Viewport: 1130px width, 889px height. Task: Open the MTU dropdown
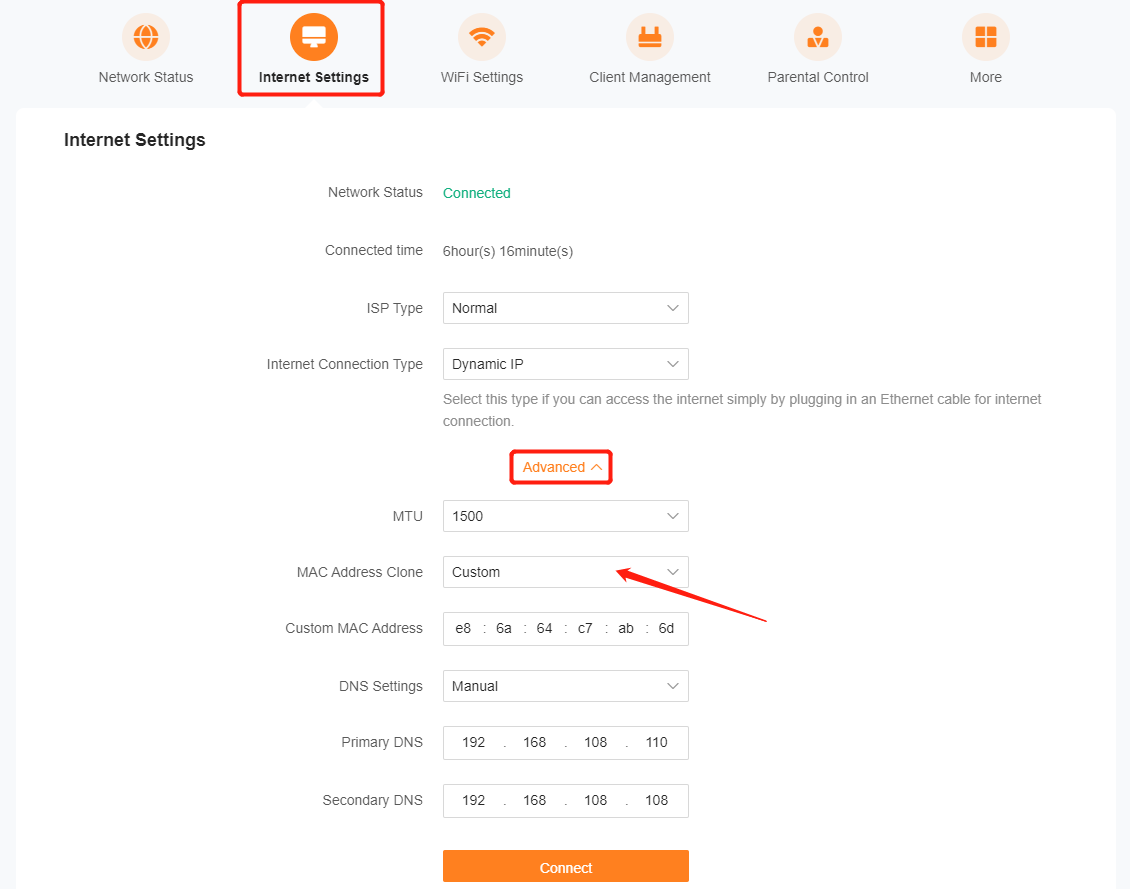click(x=565, y=516)
